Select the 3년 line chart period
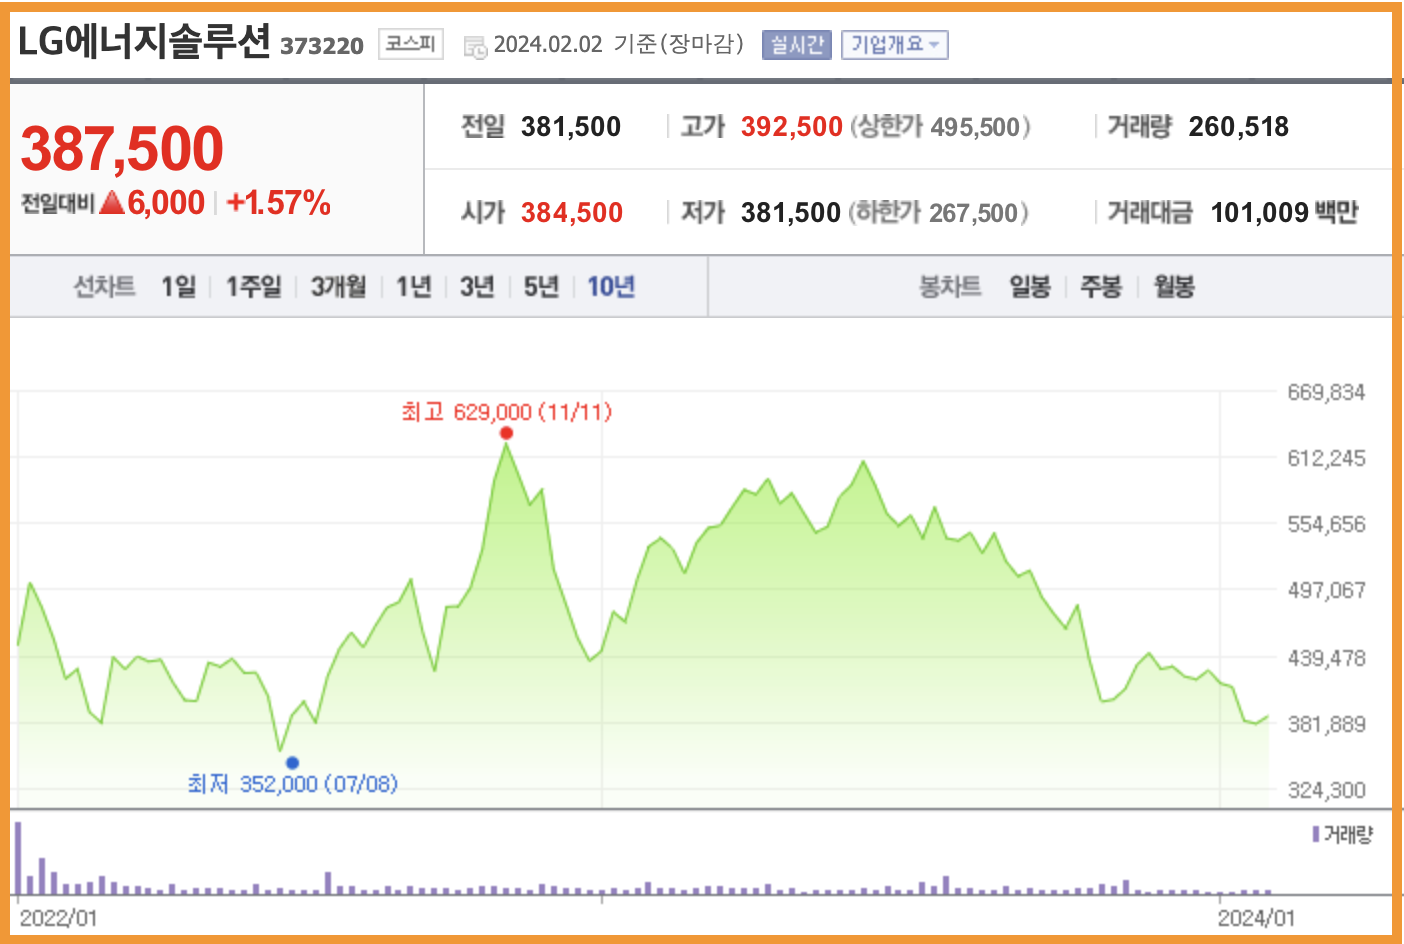The image size is (1404, 944). [x=477, y=287]
